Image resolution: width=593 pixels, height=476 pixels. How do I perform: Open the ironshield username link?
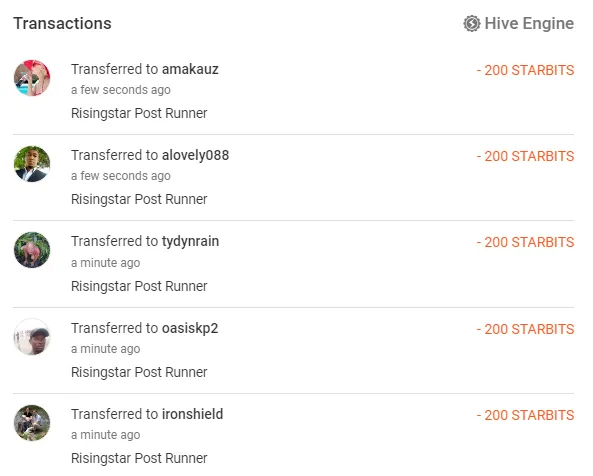click(192, 414)
